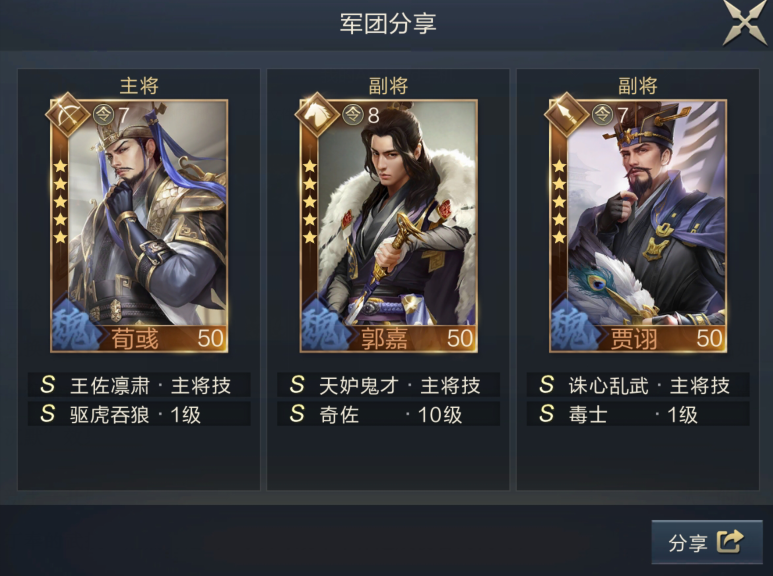This screenshot has height=576, width=773.
Task: Click the 令 cost badge on 荀彧
Action: coord(104,114)
